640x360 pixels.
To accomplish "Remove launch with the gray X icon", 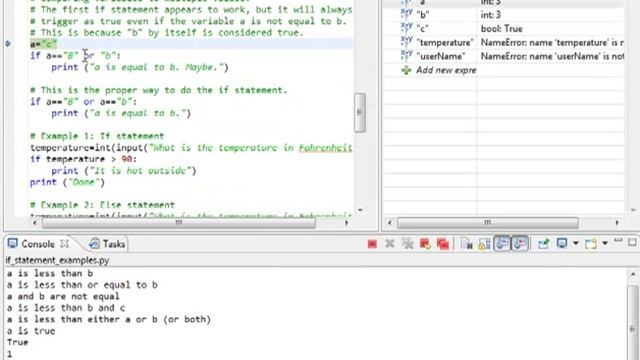I will click(390, 244).
